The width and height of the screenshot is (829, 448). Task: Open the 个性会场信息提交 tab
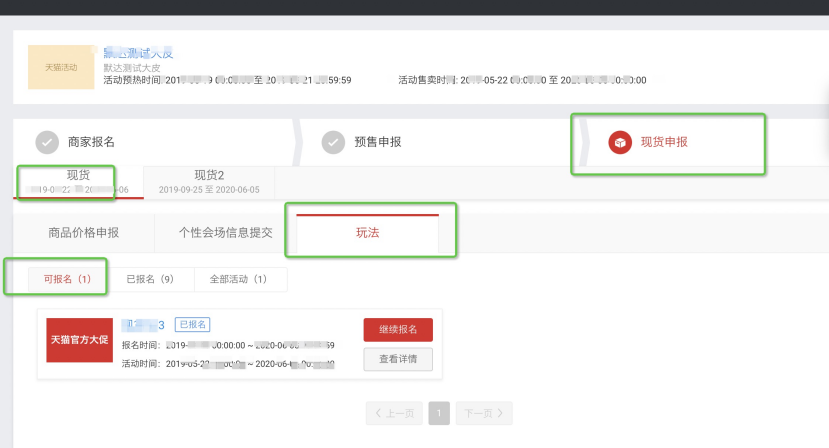(225, 233)
